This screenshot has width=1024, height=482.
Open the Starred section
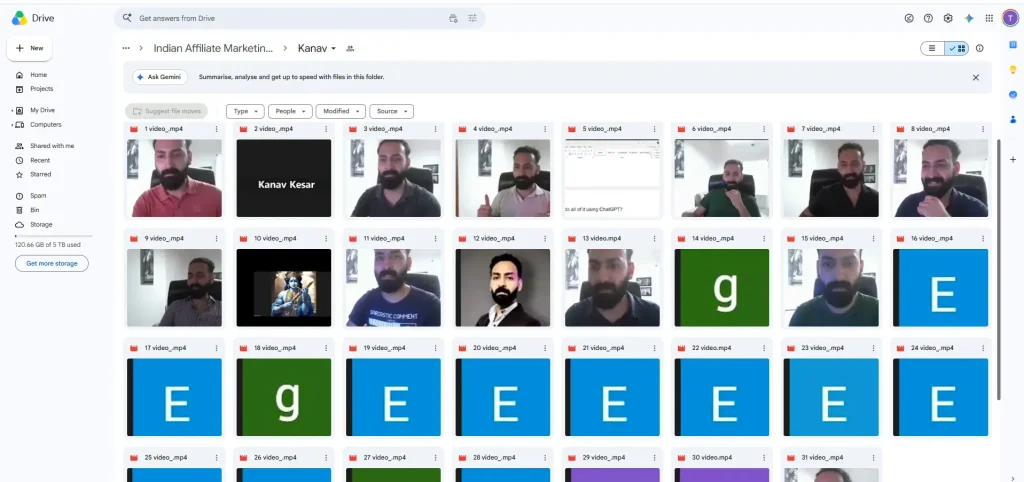pos(40,174)
